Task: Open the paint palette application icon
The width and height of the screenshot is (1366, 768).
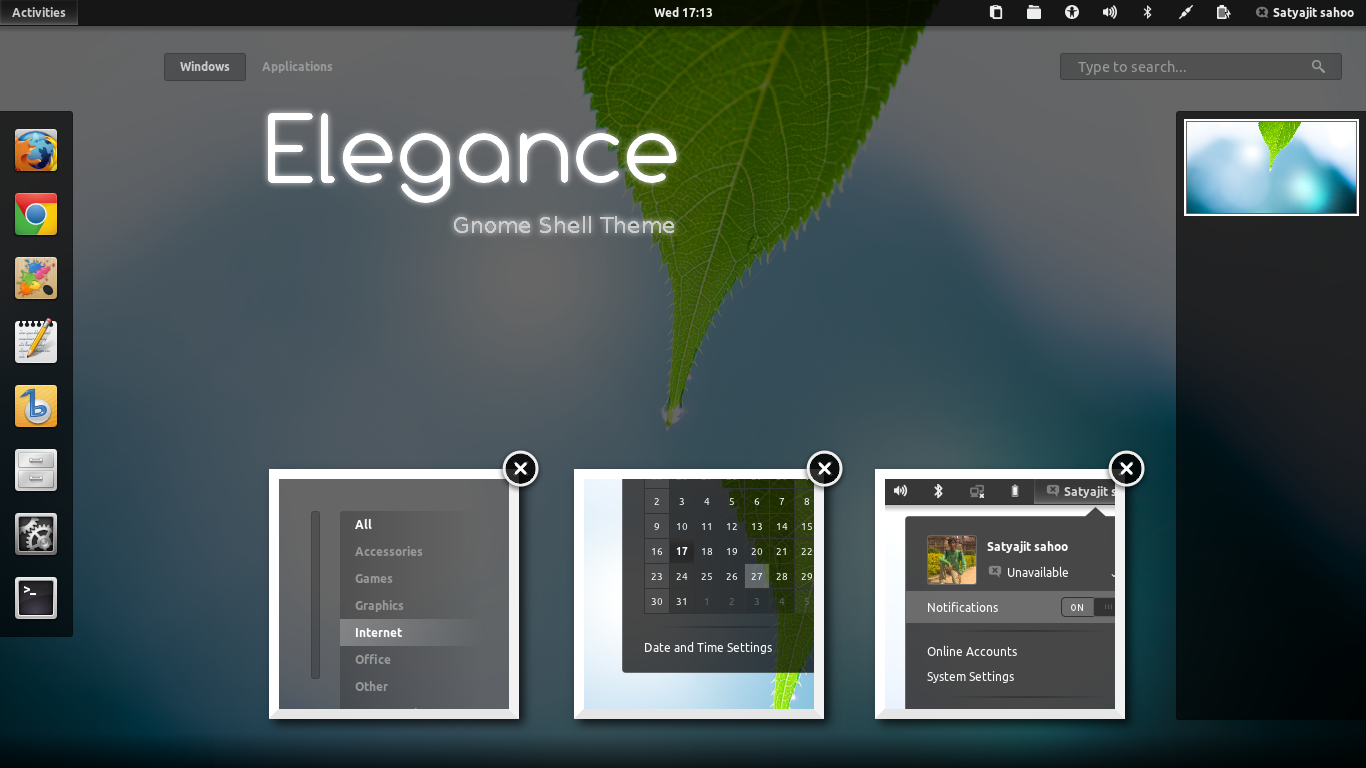Action: (x=36, y=278)
